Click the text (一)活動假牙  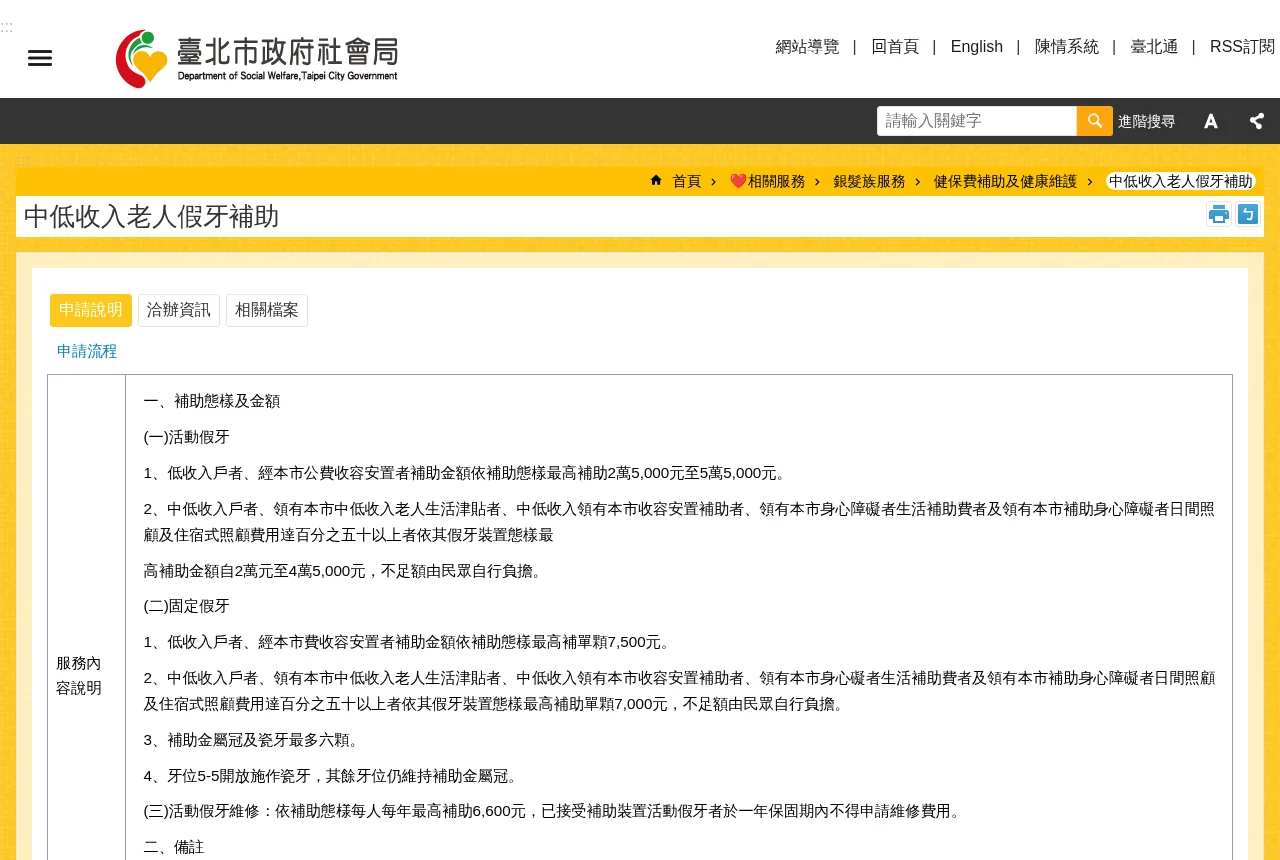click(x=187, y=437)
